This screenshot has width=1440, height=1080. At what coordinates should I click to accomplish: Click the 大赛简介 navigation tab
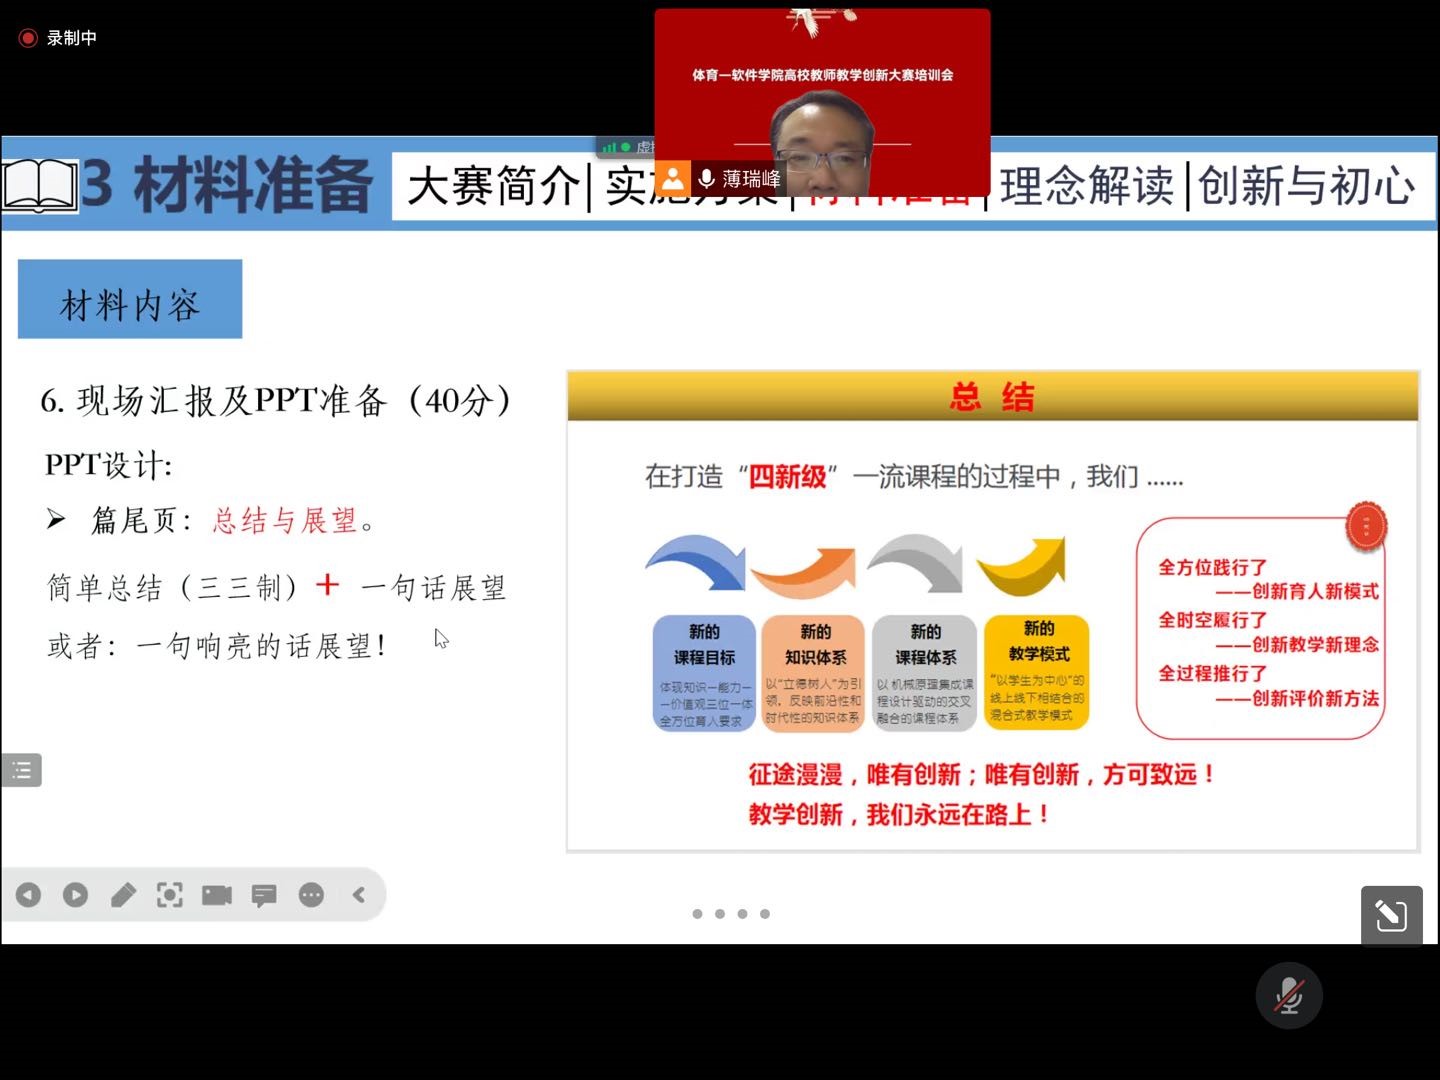click(493, 186)
